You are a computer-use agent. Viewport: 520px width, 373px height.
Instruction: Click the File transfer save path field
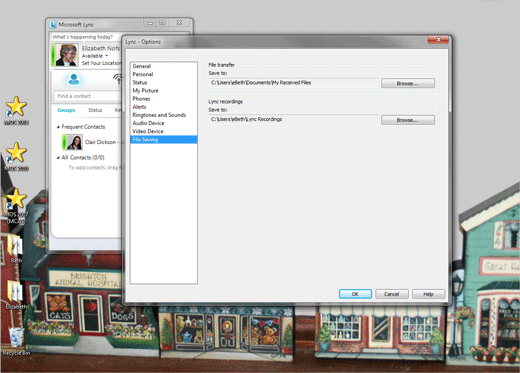pos(294,83)
